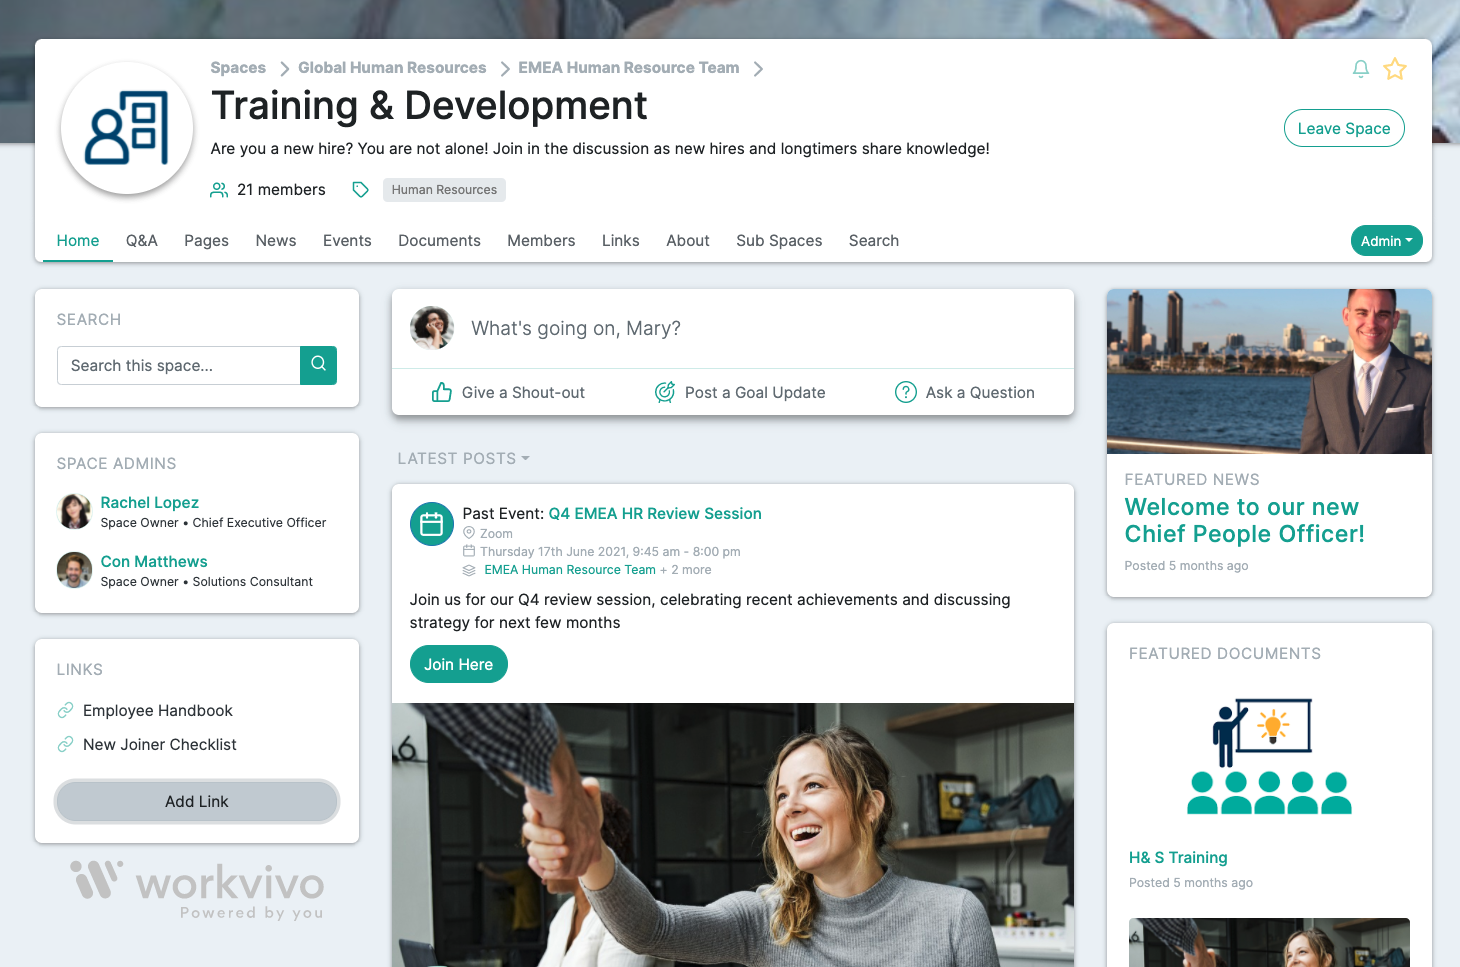1460x967 pixels.
Task: Click the search magnifier button
Action: [318, 365]
